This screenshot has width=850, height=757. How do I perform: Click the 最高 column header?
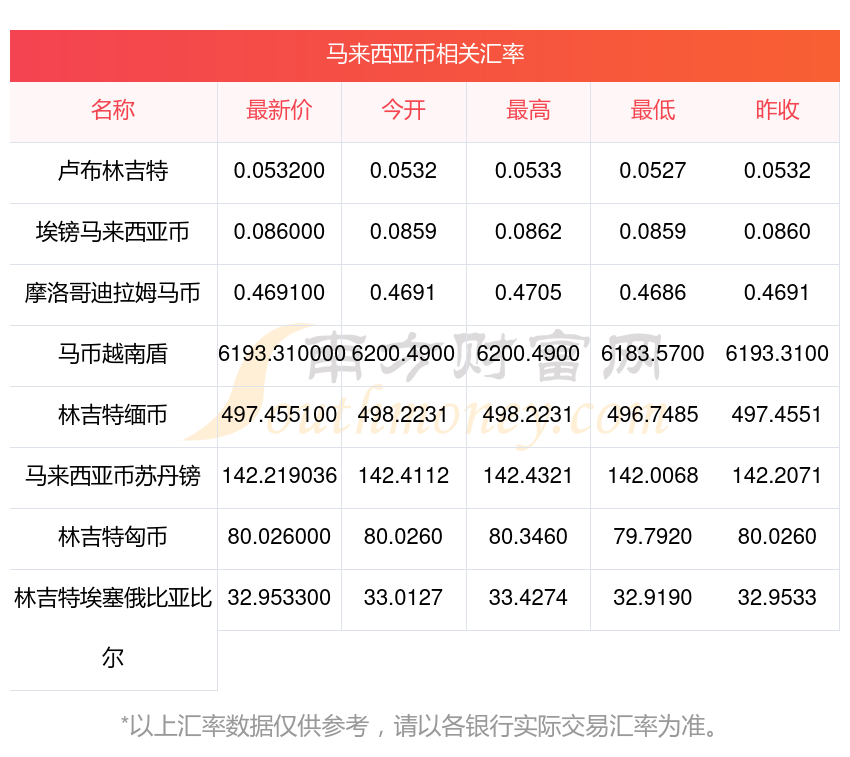528,110
